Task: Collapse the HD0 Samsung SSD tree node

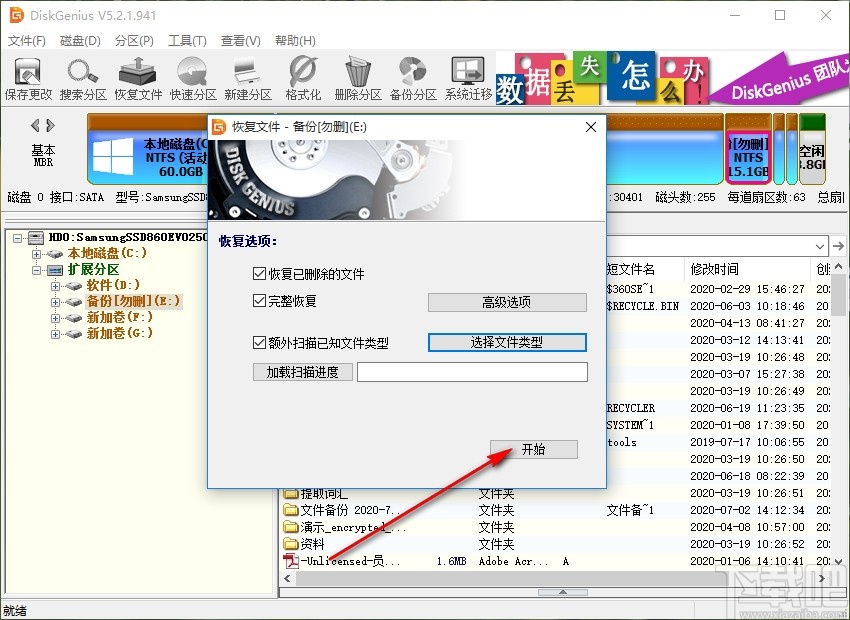Action: click(18, 238)
